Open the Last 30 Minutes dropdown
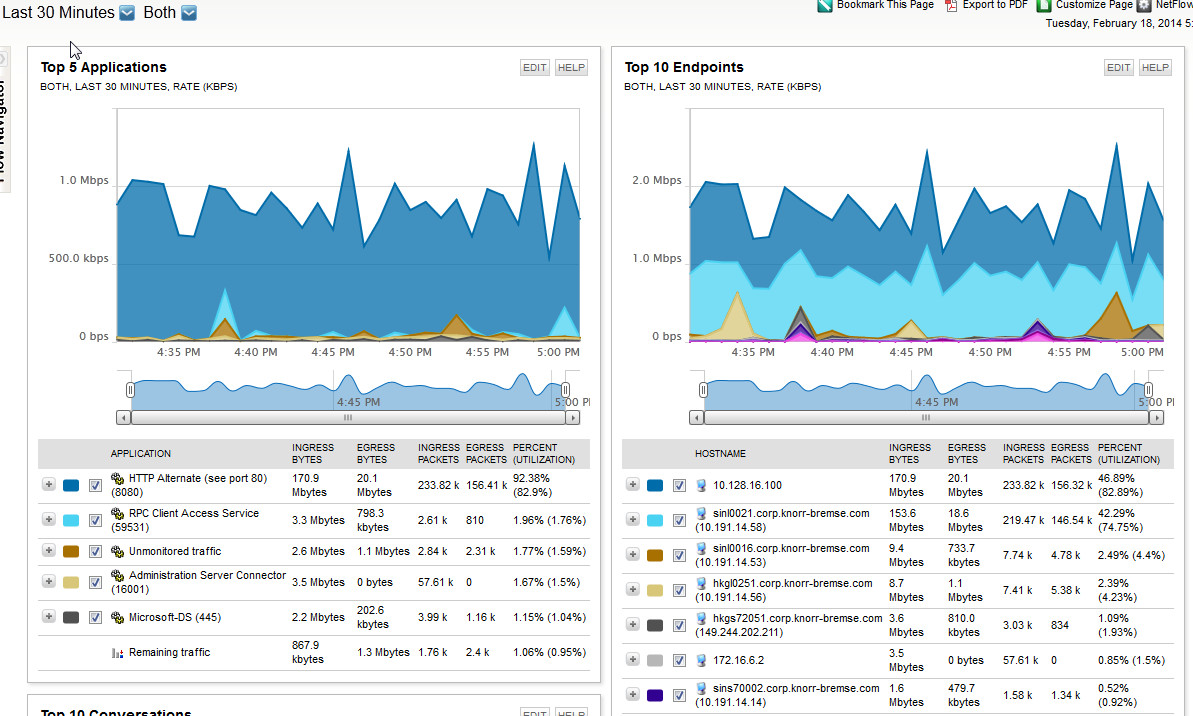Image resolution: width=1193 pixels, height=716 pixels. [127, 13]
